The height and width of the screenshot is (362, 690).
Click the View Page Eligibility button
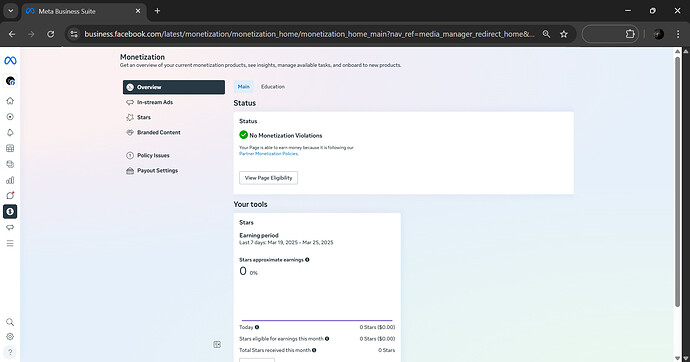268,178
